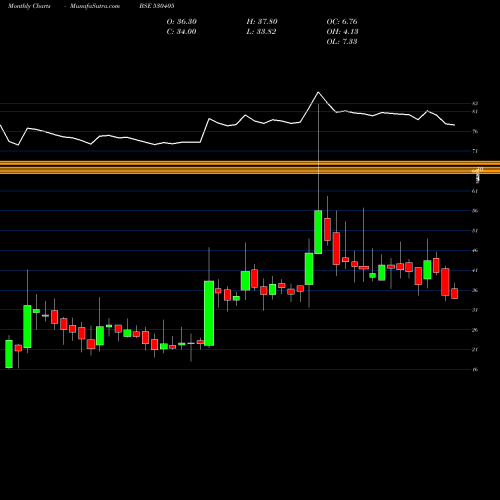Viewport: 500px width, 500px height.
Task: Click the 71 price axis label
Action: point(475,151)
